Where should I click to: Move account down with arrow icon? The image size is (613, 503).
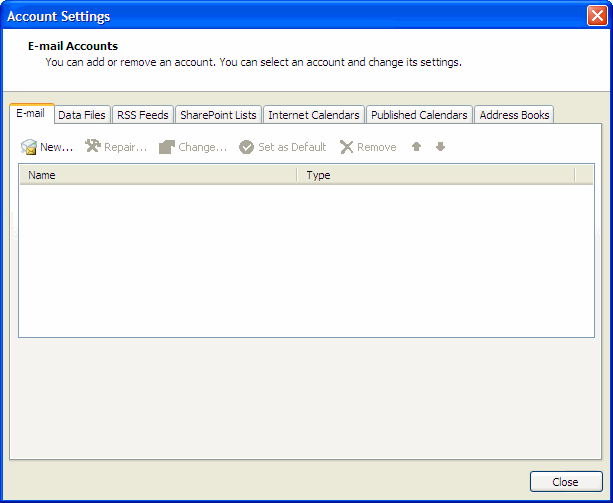coord(441,147)
